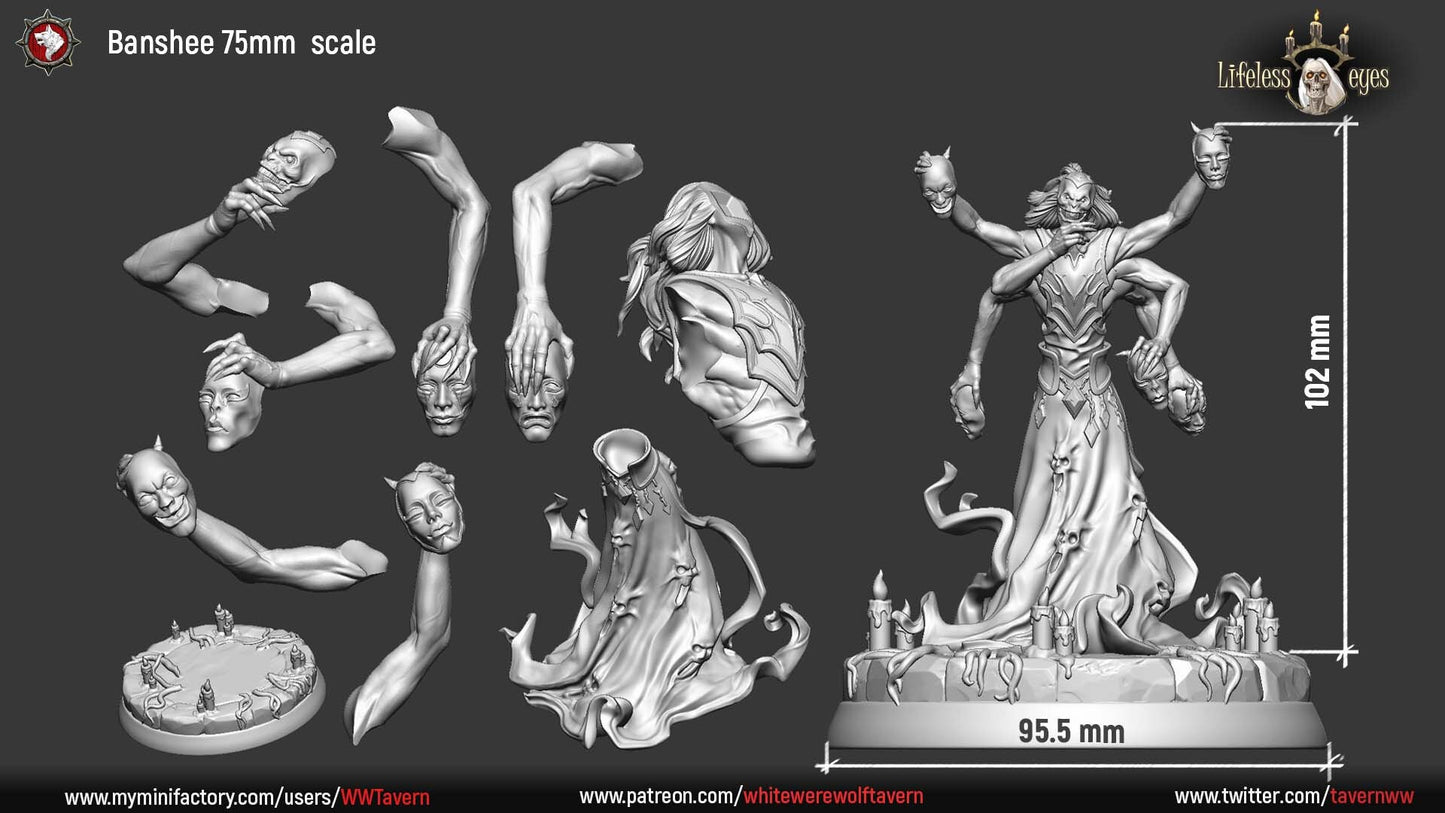Click the 95.5 mm width label

(1071, 732)
